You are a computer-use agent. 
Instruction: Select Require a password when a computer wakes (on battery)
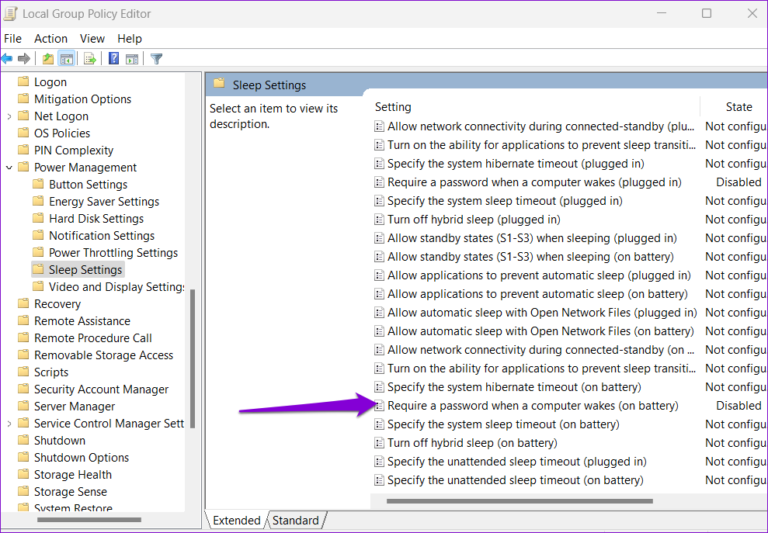coord(533,406)
